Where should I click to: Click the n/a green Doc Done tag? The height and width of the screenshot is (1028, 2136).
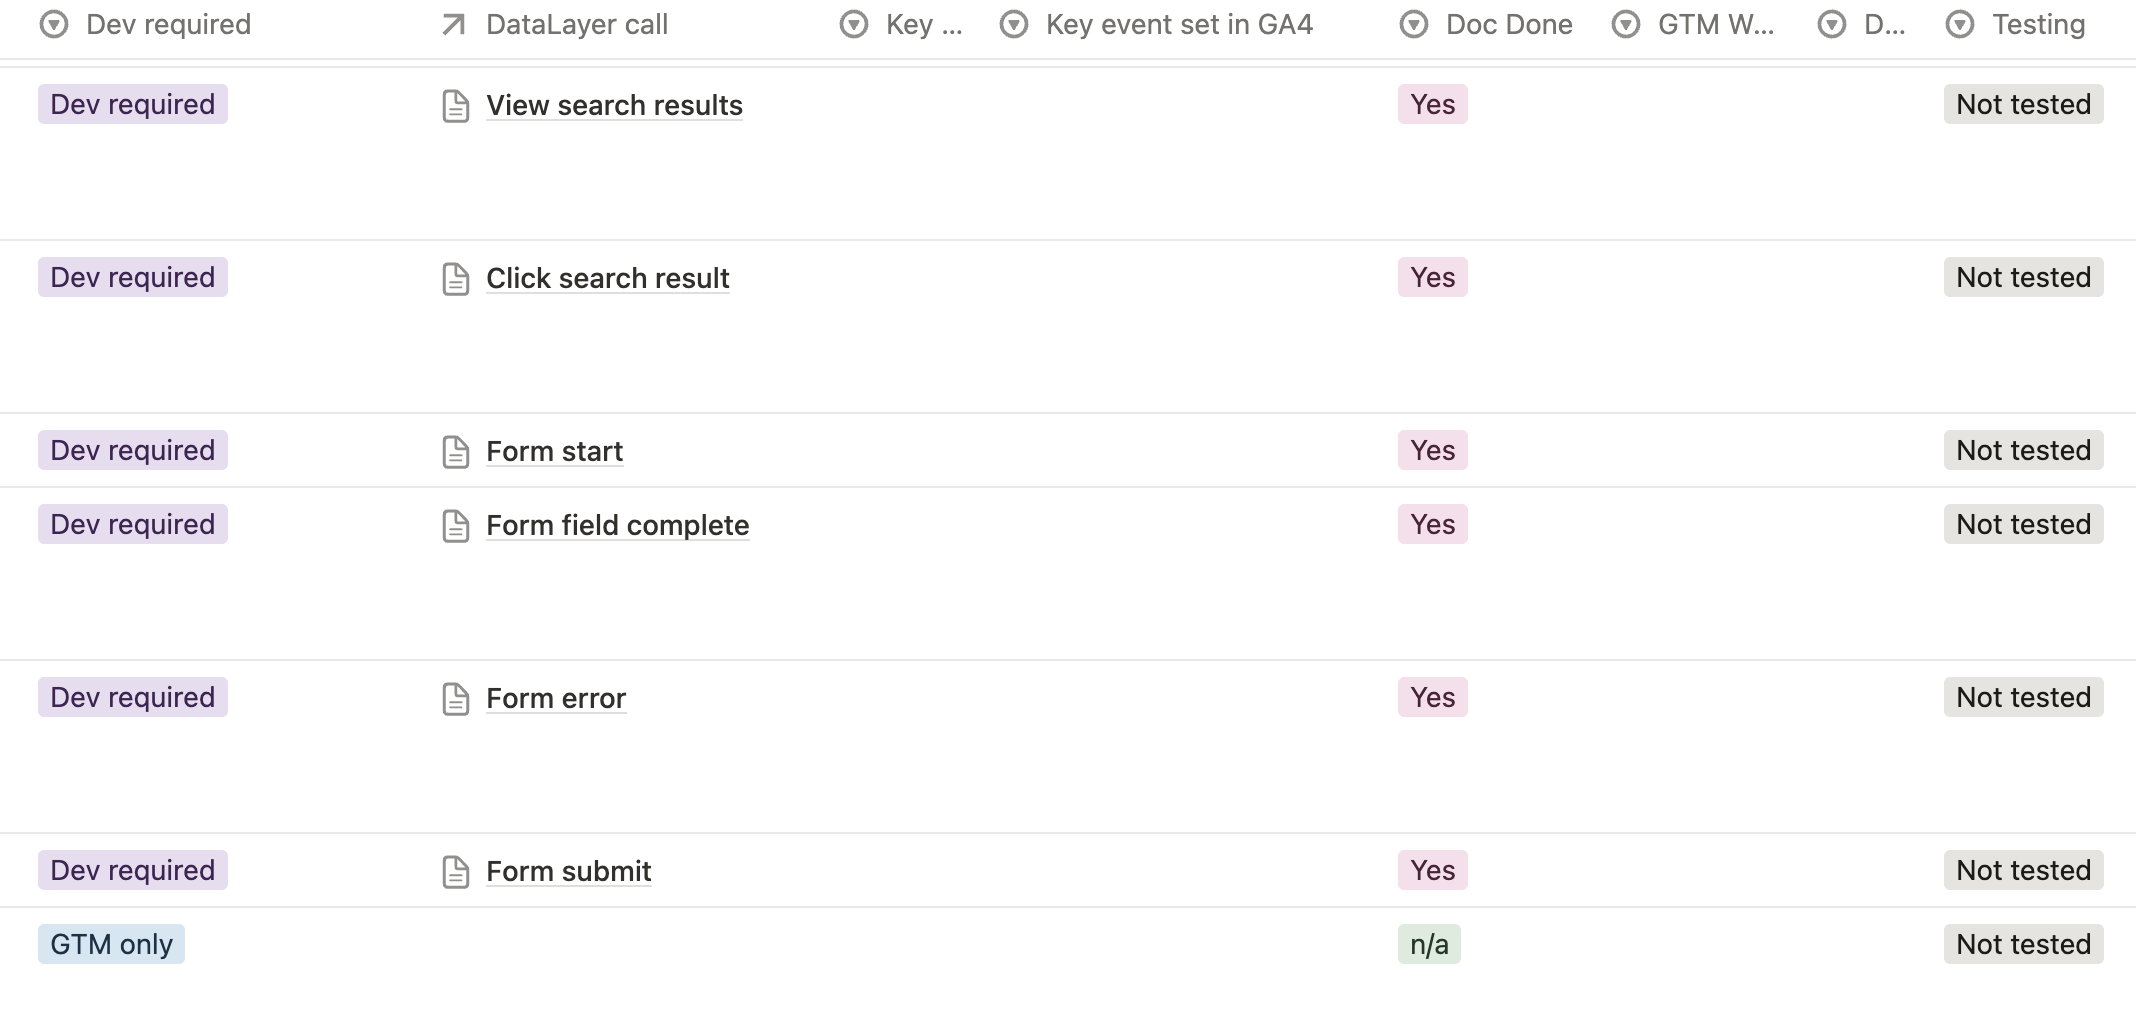(1429, 944)
